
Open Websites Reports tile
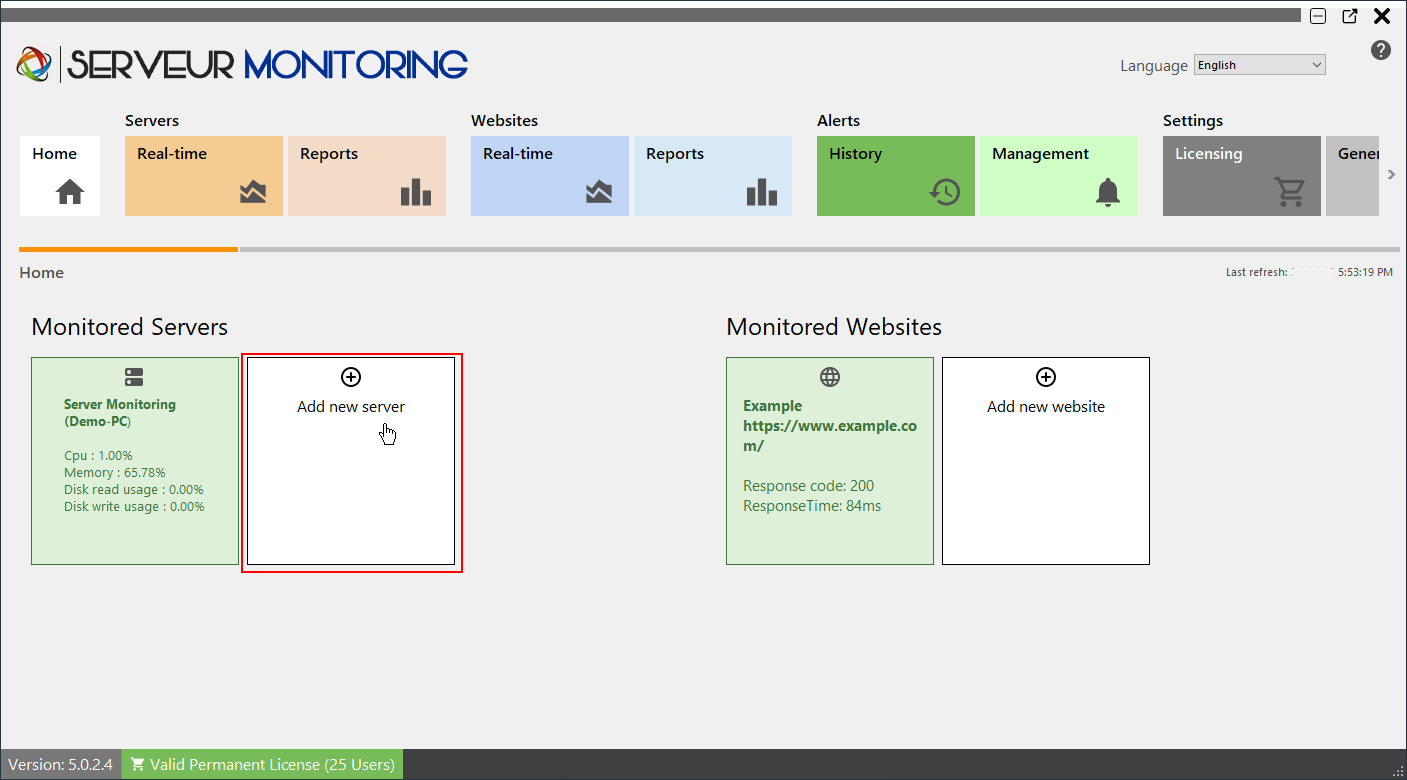pos(713,176)
